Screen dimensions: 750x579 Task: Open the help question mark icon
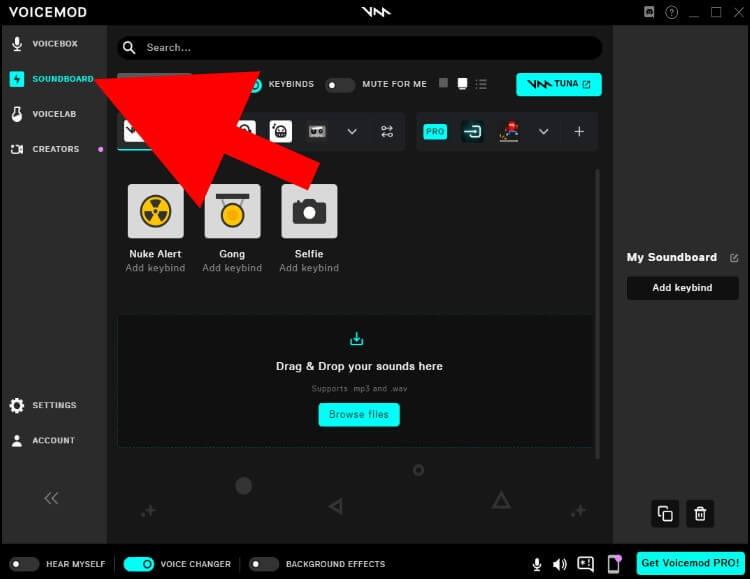(672, 12)
